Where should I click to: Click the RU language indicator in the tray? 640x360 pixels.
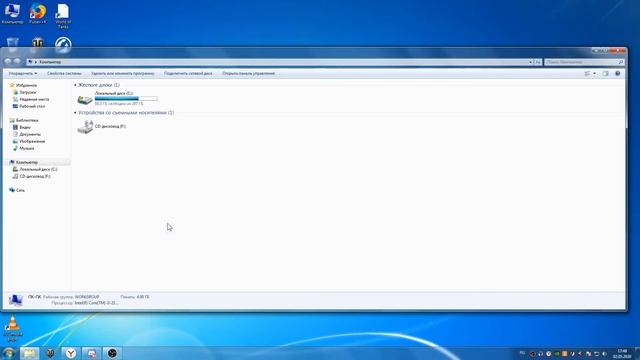pyautogui.click(x=522, y=353)
